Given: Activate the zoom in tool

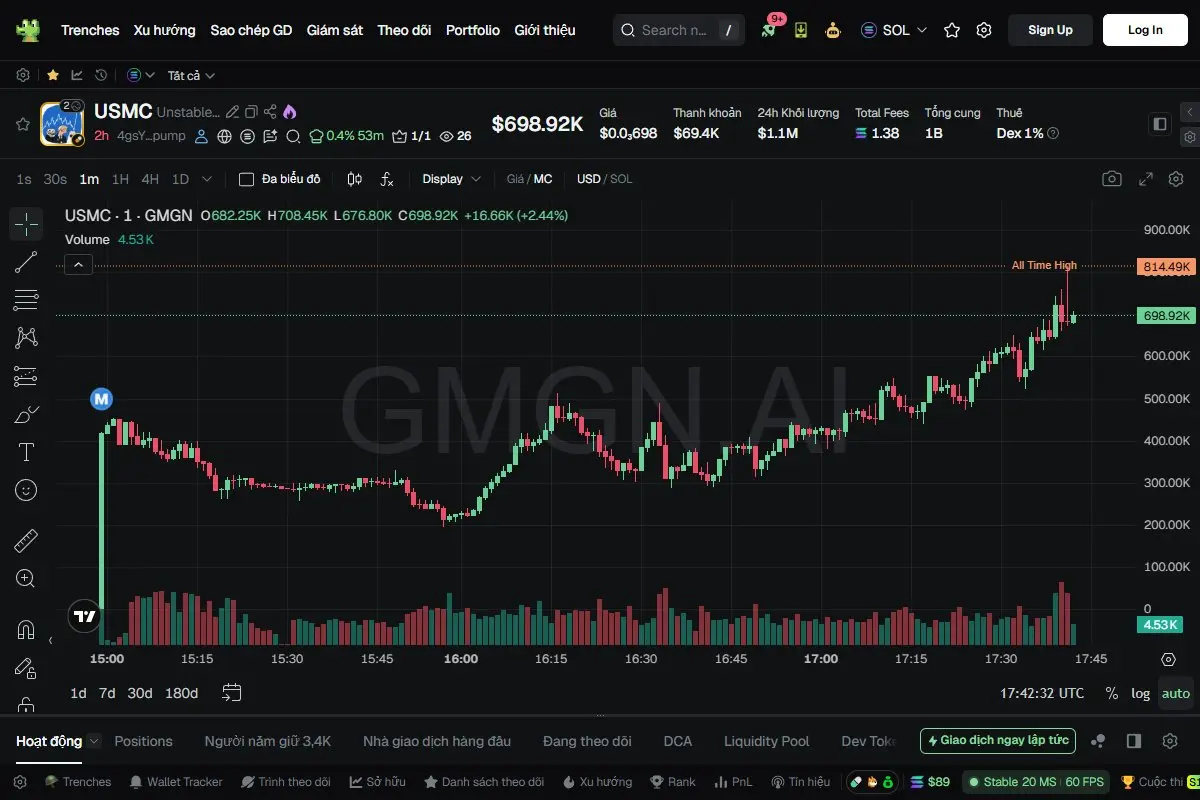Looking at the screenshot, I should 26,579.
